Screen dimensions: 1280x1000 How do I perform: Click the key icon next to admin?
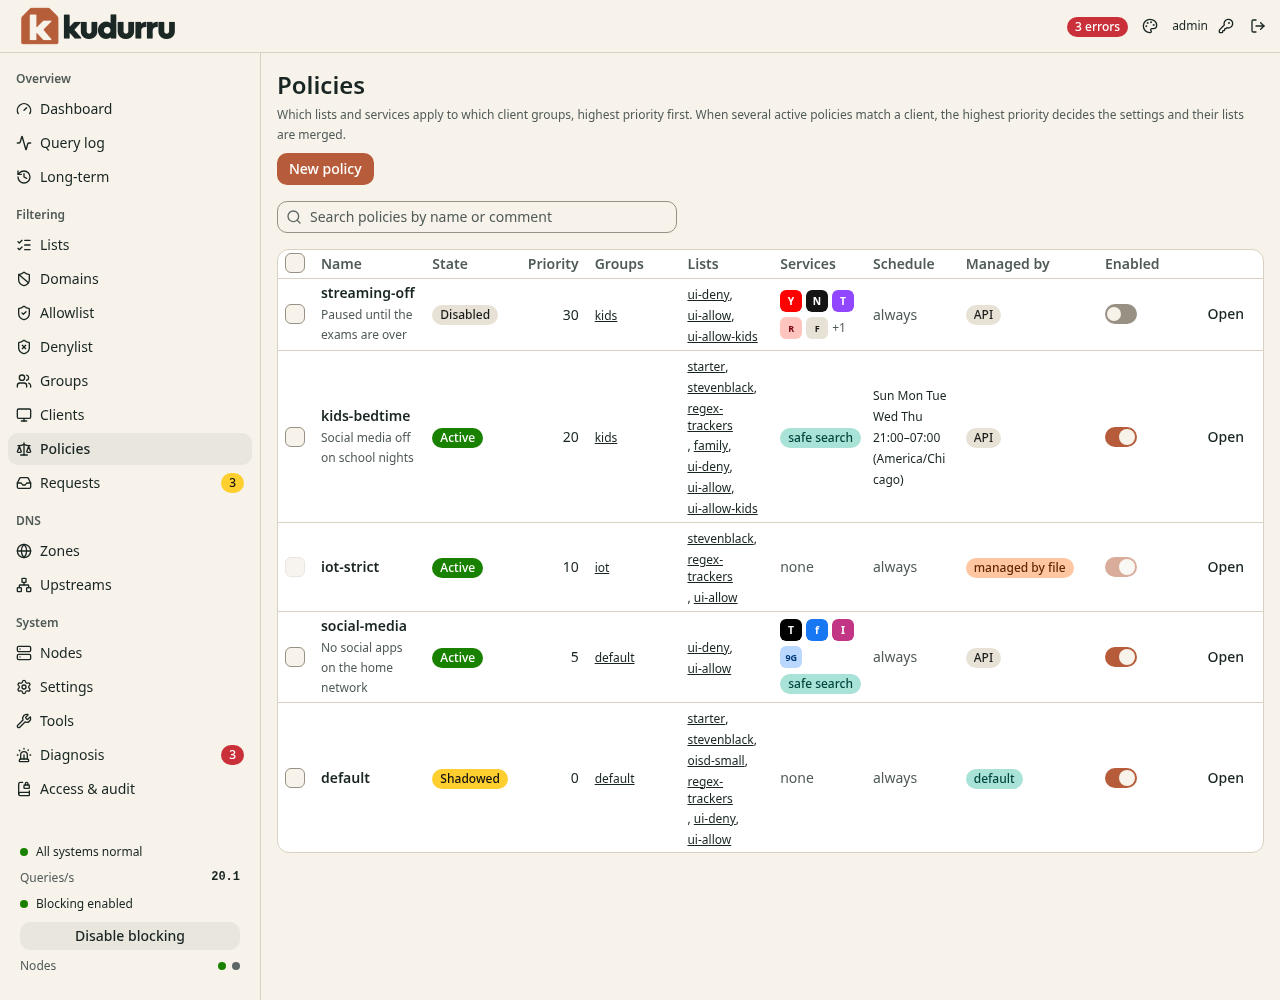pyautogui.click(x=1226, y=26)
